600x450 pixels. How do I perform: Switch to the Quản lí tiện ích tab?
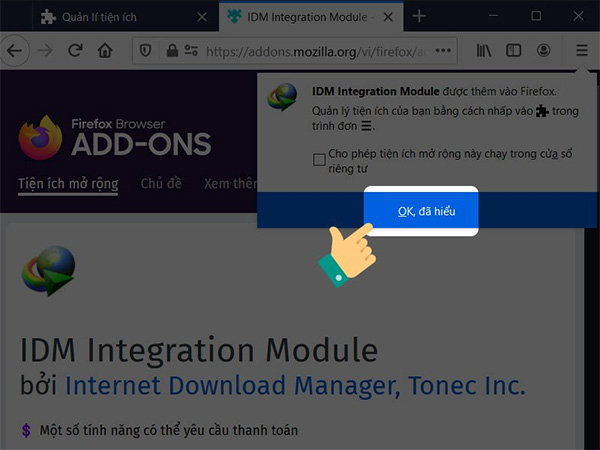click(126, 17)
